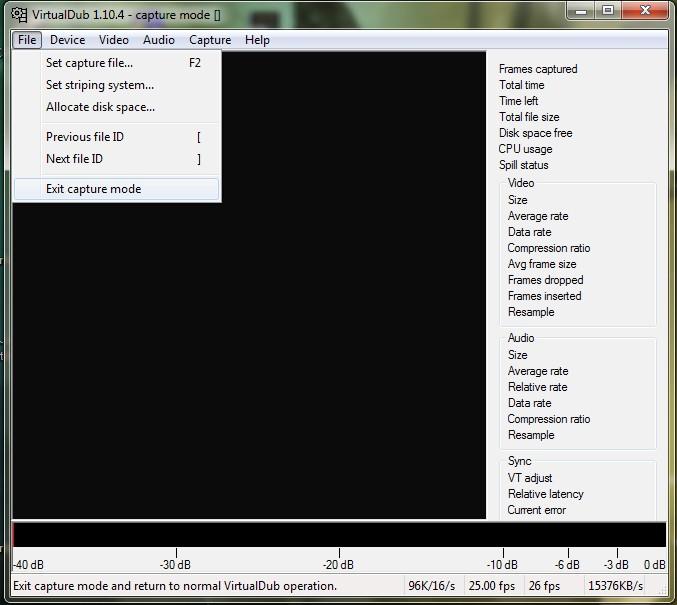Click the Time left label
Screen dimensions: 677x605
[x=519, y=101]
